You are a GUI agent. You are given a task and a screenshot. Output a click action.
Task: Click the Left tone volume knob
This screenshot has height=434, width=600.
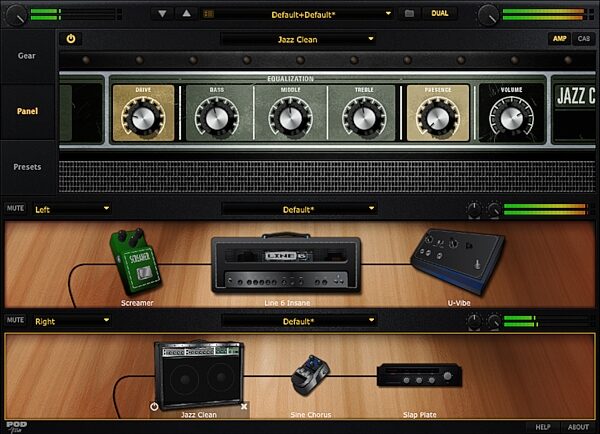click(494, 210)
